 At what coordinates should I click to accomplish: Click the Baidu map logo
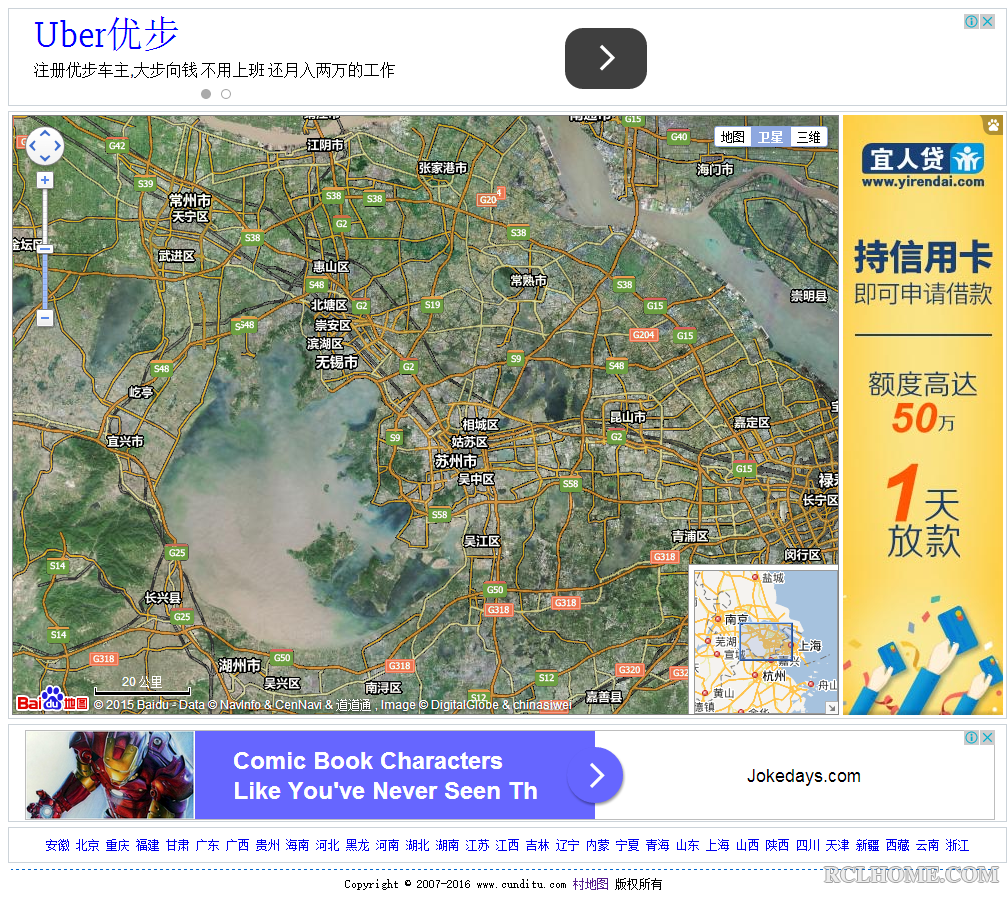[52, 700]
